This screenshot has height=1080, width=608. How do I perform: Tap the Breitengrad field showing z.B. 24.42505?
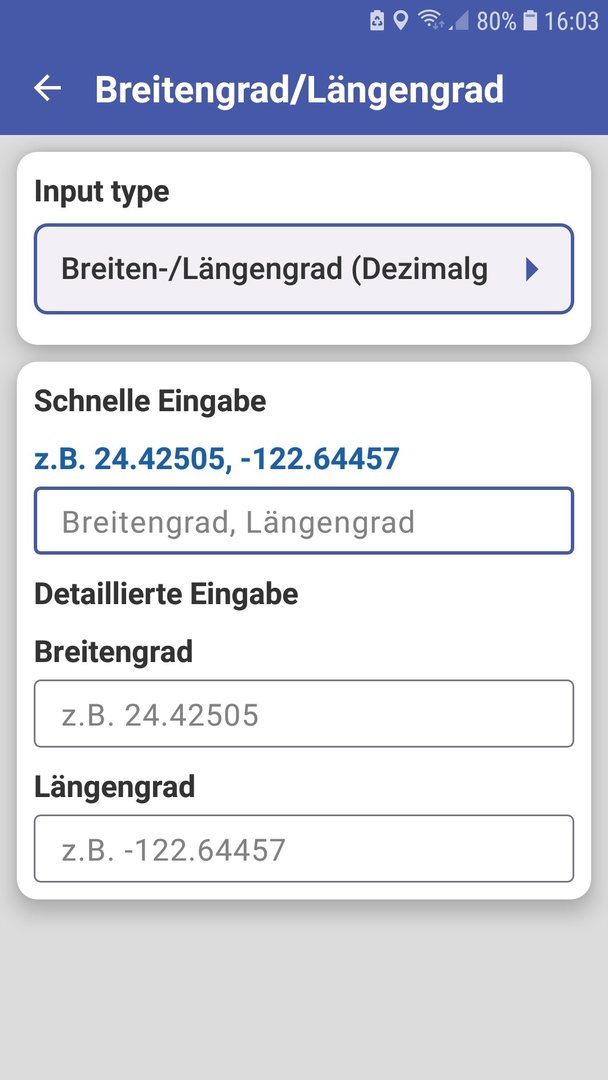pos(304,714)
